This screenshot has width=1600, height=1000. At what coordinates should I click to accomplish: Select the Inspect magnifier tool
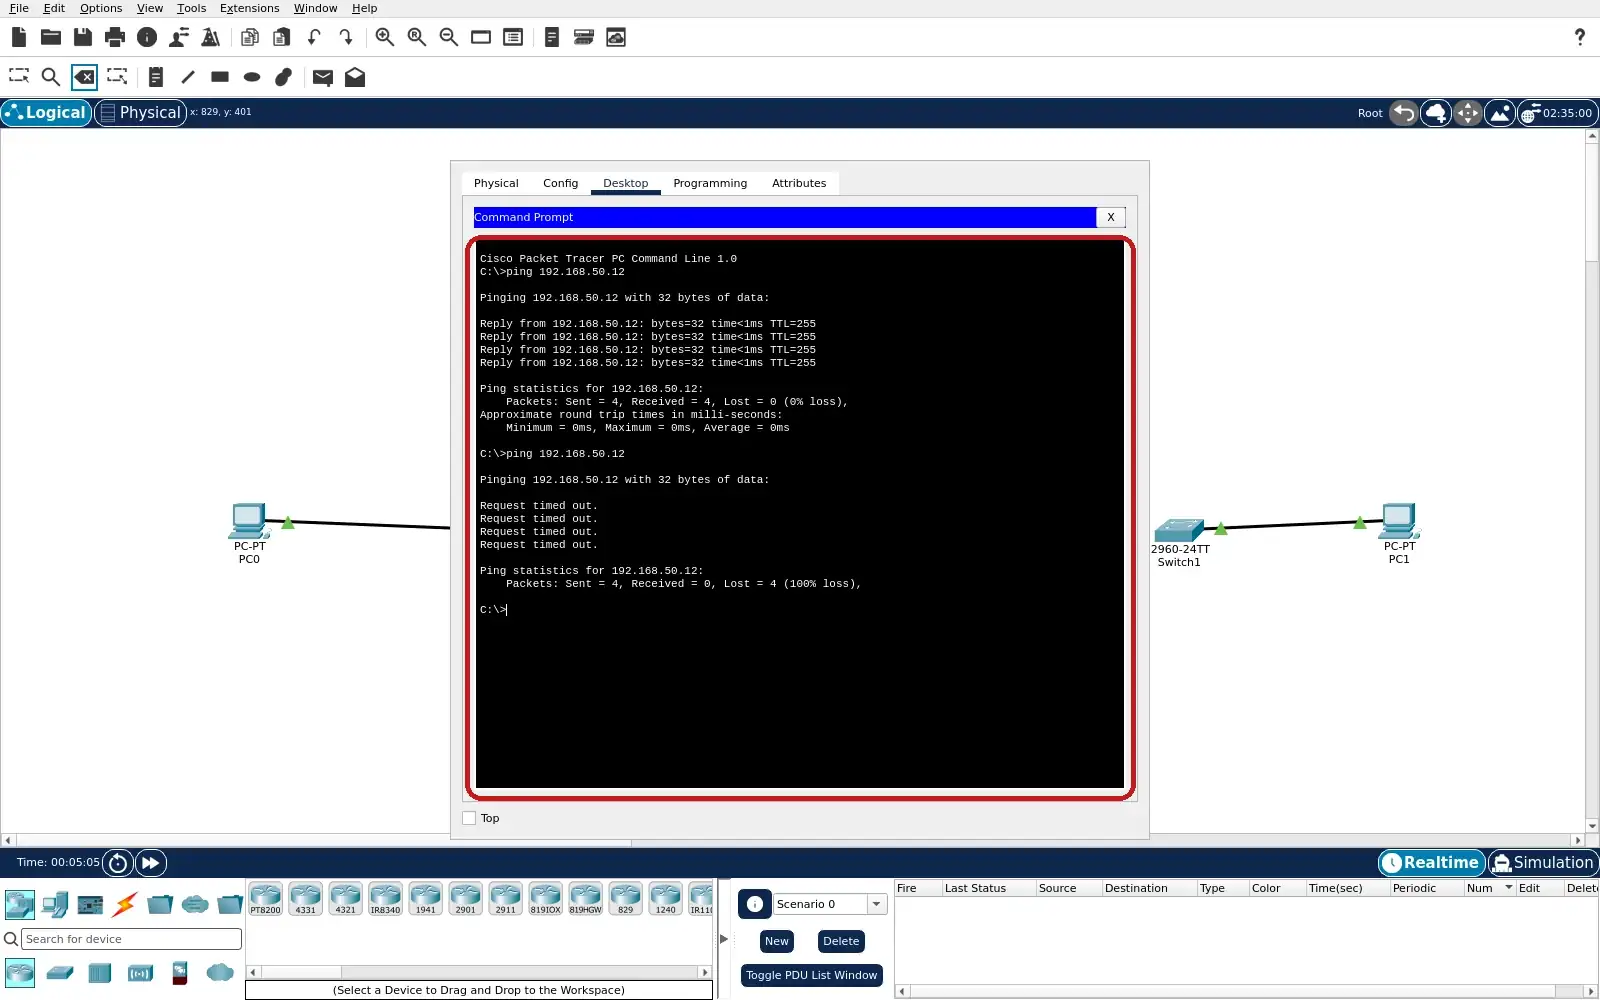[x=51, y=76]
